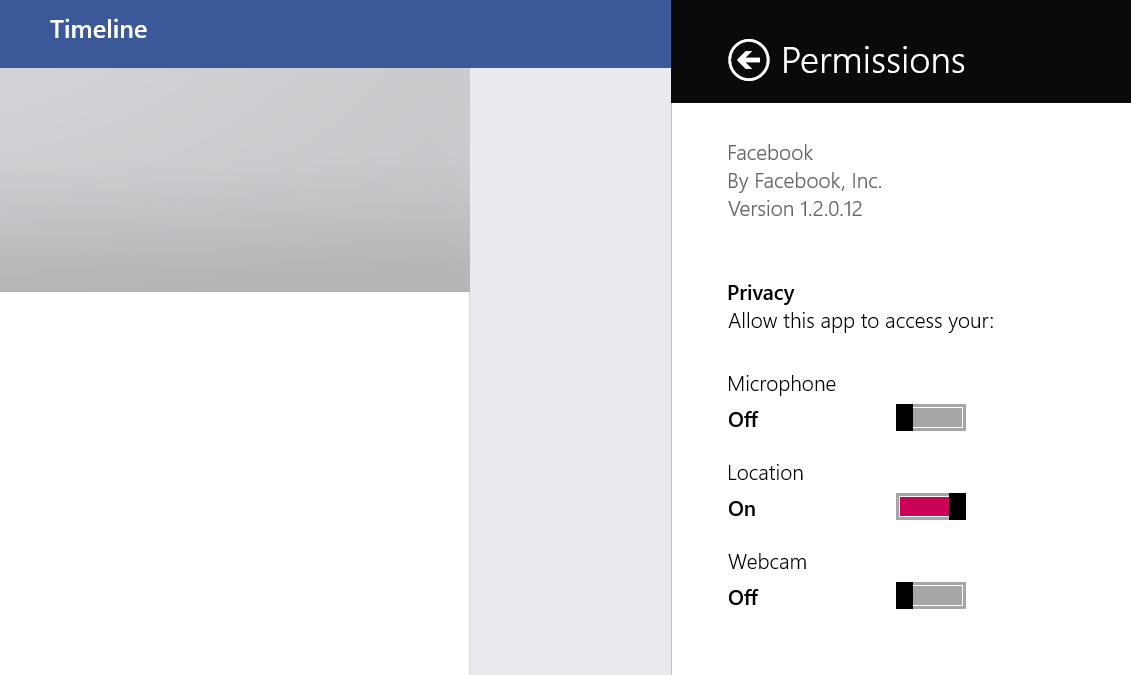Image resolution: width=1131 pixels, height=675 pixels.
Task: Click the Microphone permission label
Action: coord(781,383)
